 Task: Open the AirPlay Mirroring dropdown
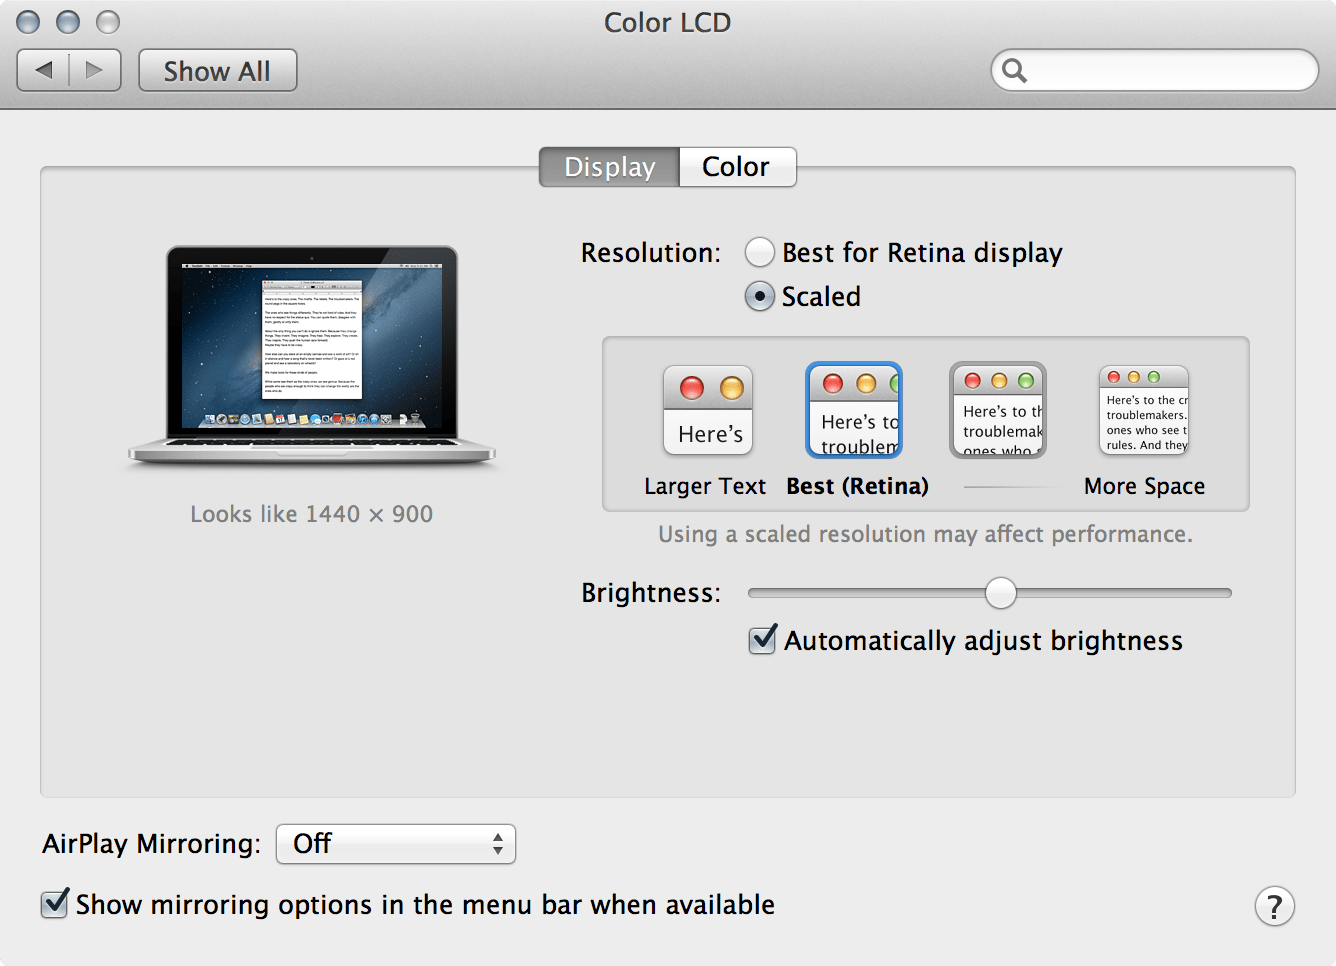[396, 844]
